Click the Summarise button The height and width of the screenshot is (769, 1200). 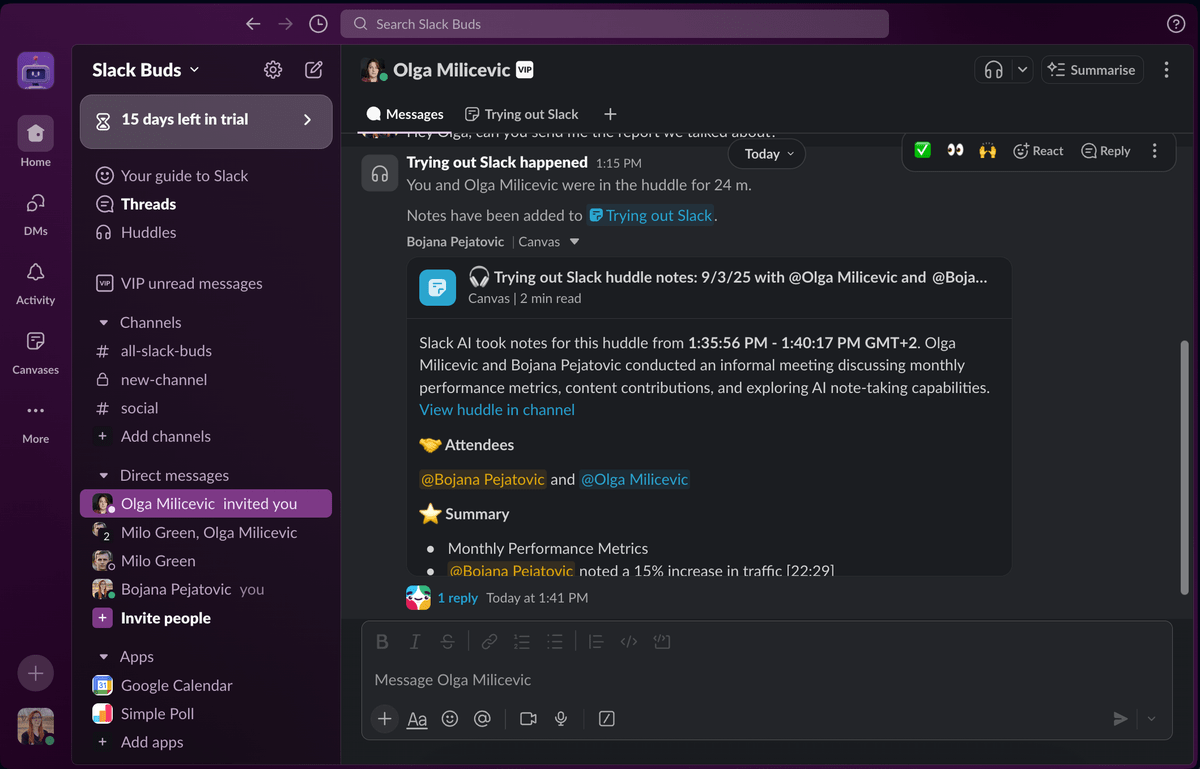click(x=1093, y=70)
